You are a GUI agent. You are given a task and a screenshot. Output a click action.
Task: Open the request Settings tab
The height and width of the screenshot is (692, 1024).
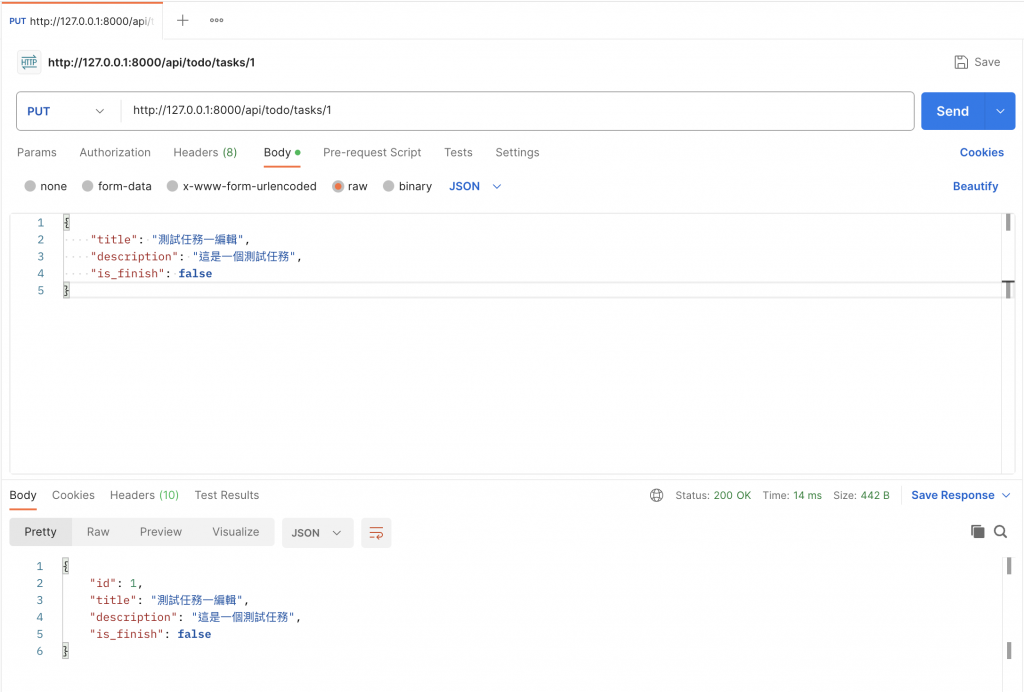pos(517,152)
